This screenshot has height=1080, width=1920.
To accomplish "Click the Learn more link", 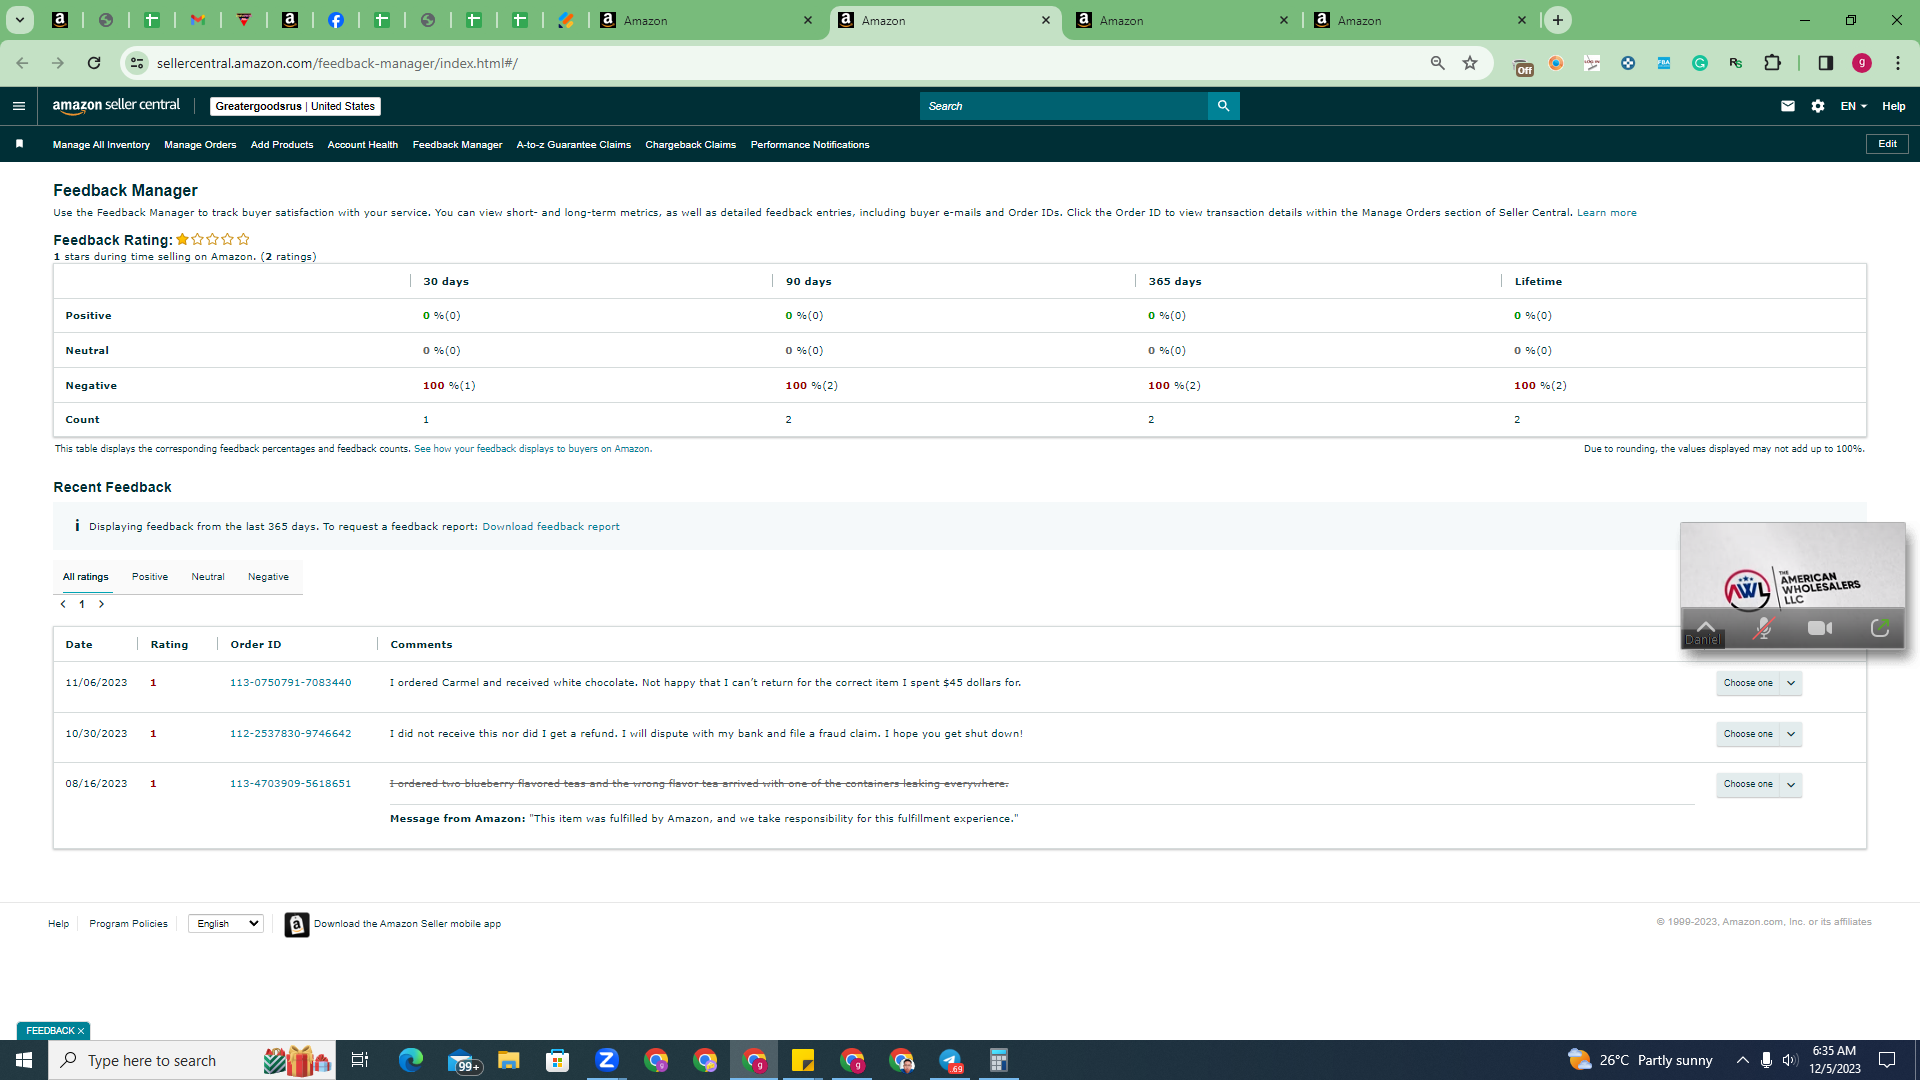I will click(x=1607, y=213).
